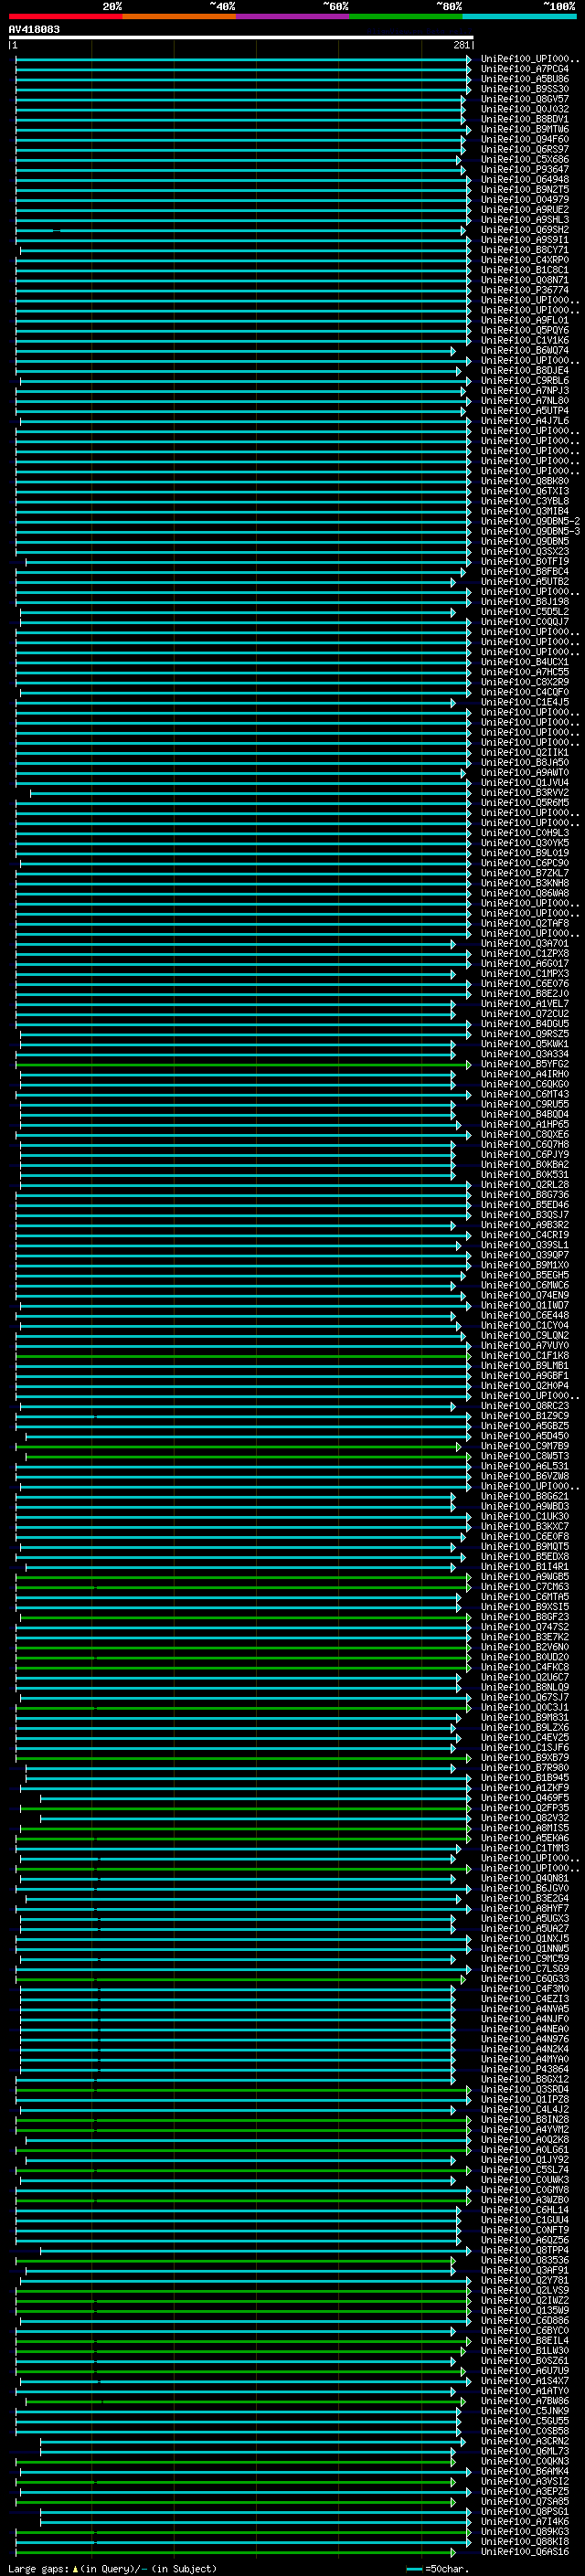This screenshot has height=2576, width=585.
Task: Open hit UniRef100_Q94F60
Action: pyautogui.click(x=525, y=139)
